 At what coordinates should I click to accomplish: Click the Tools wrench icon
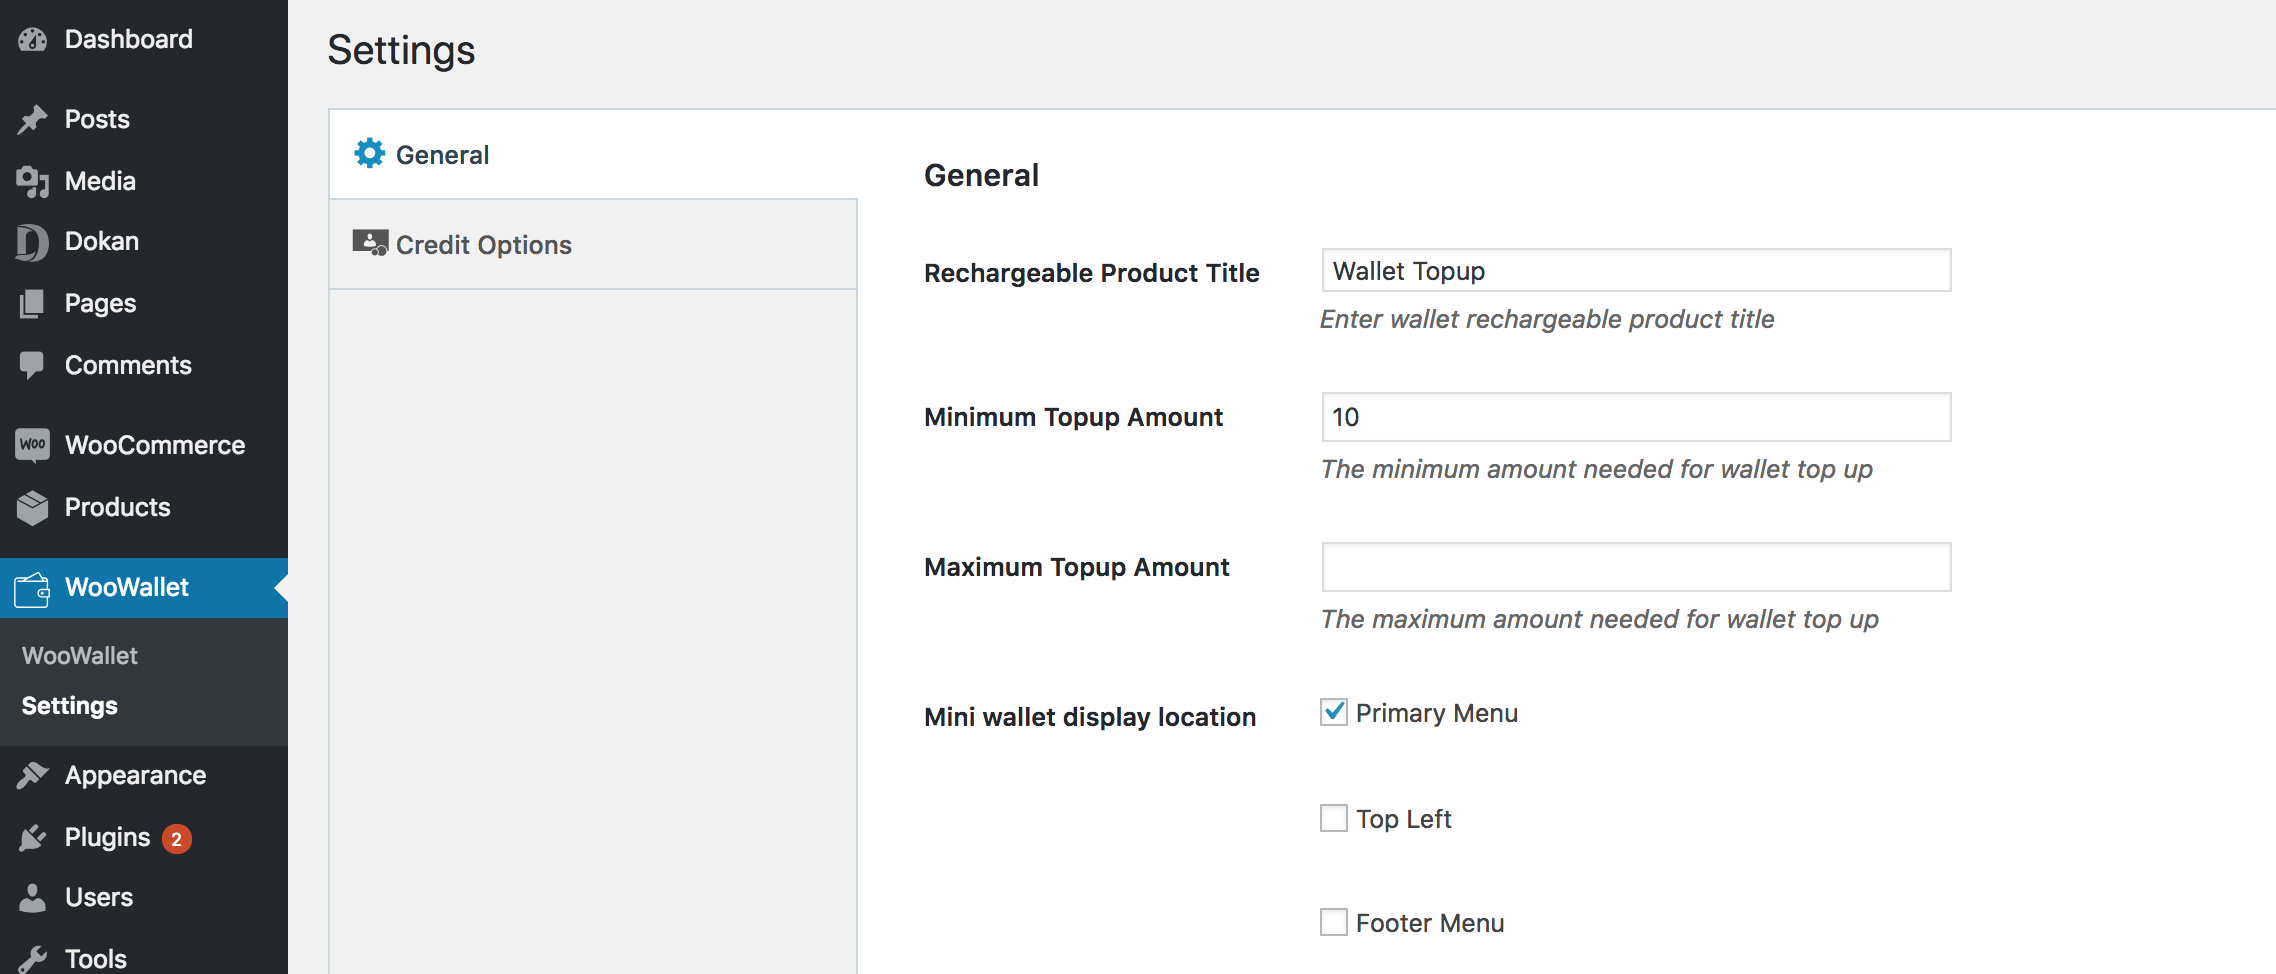coord(32,959)
